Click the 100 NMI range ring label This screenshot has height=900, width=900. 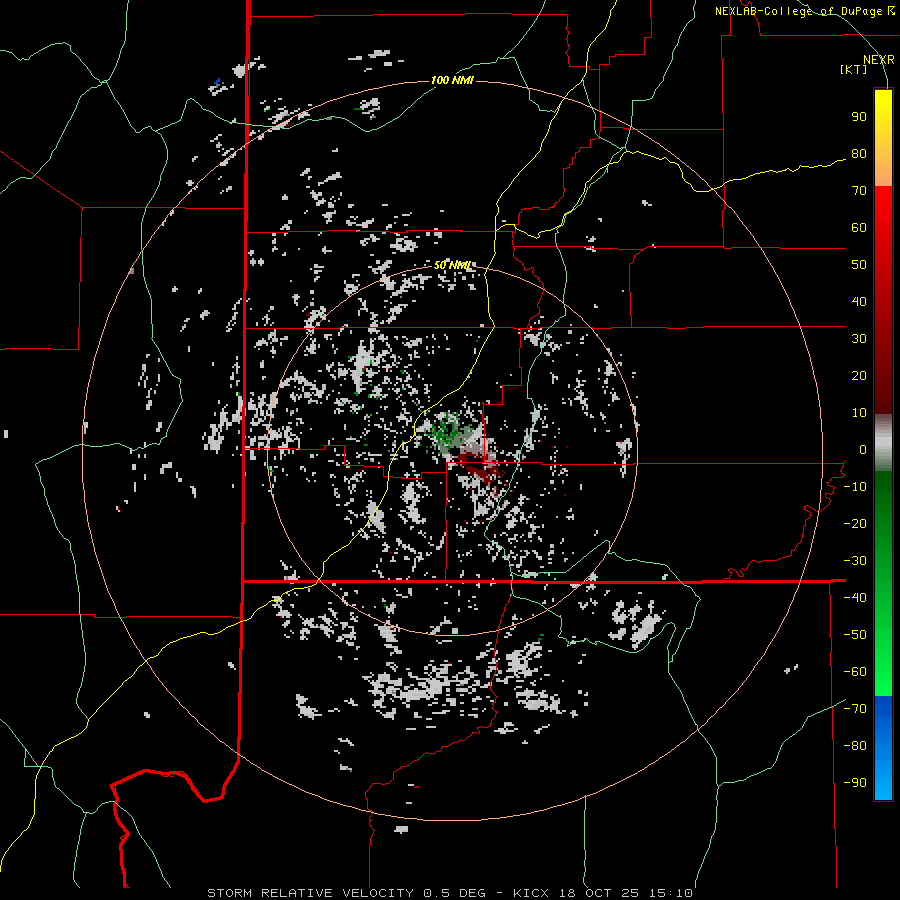[452, 80]
